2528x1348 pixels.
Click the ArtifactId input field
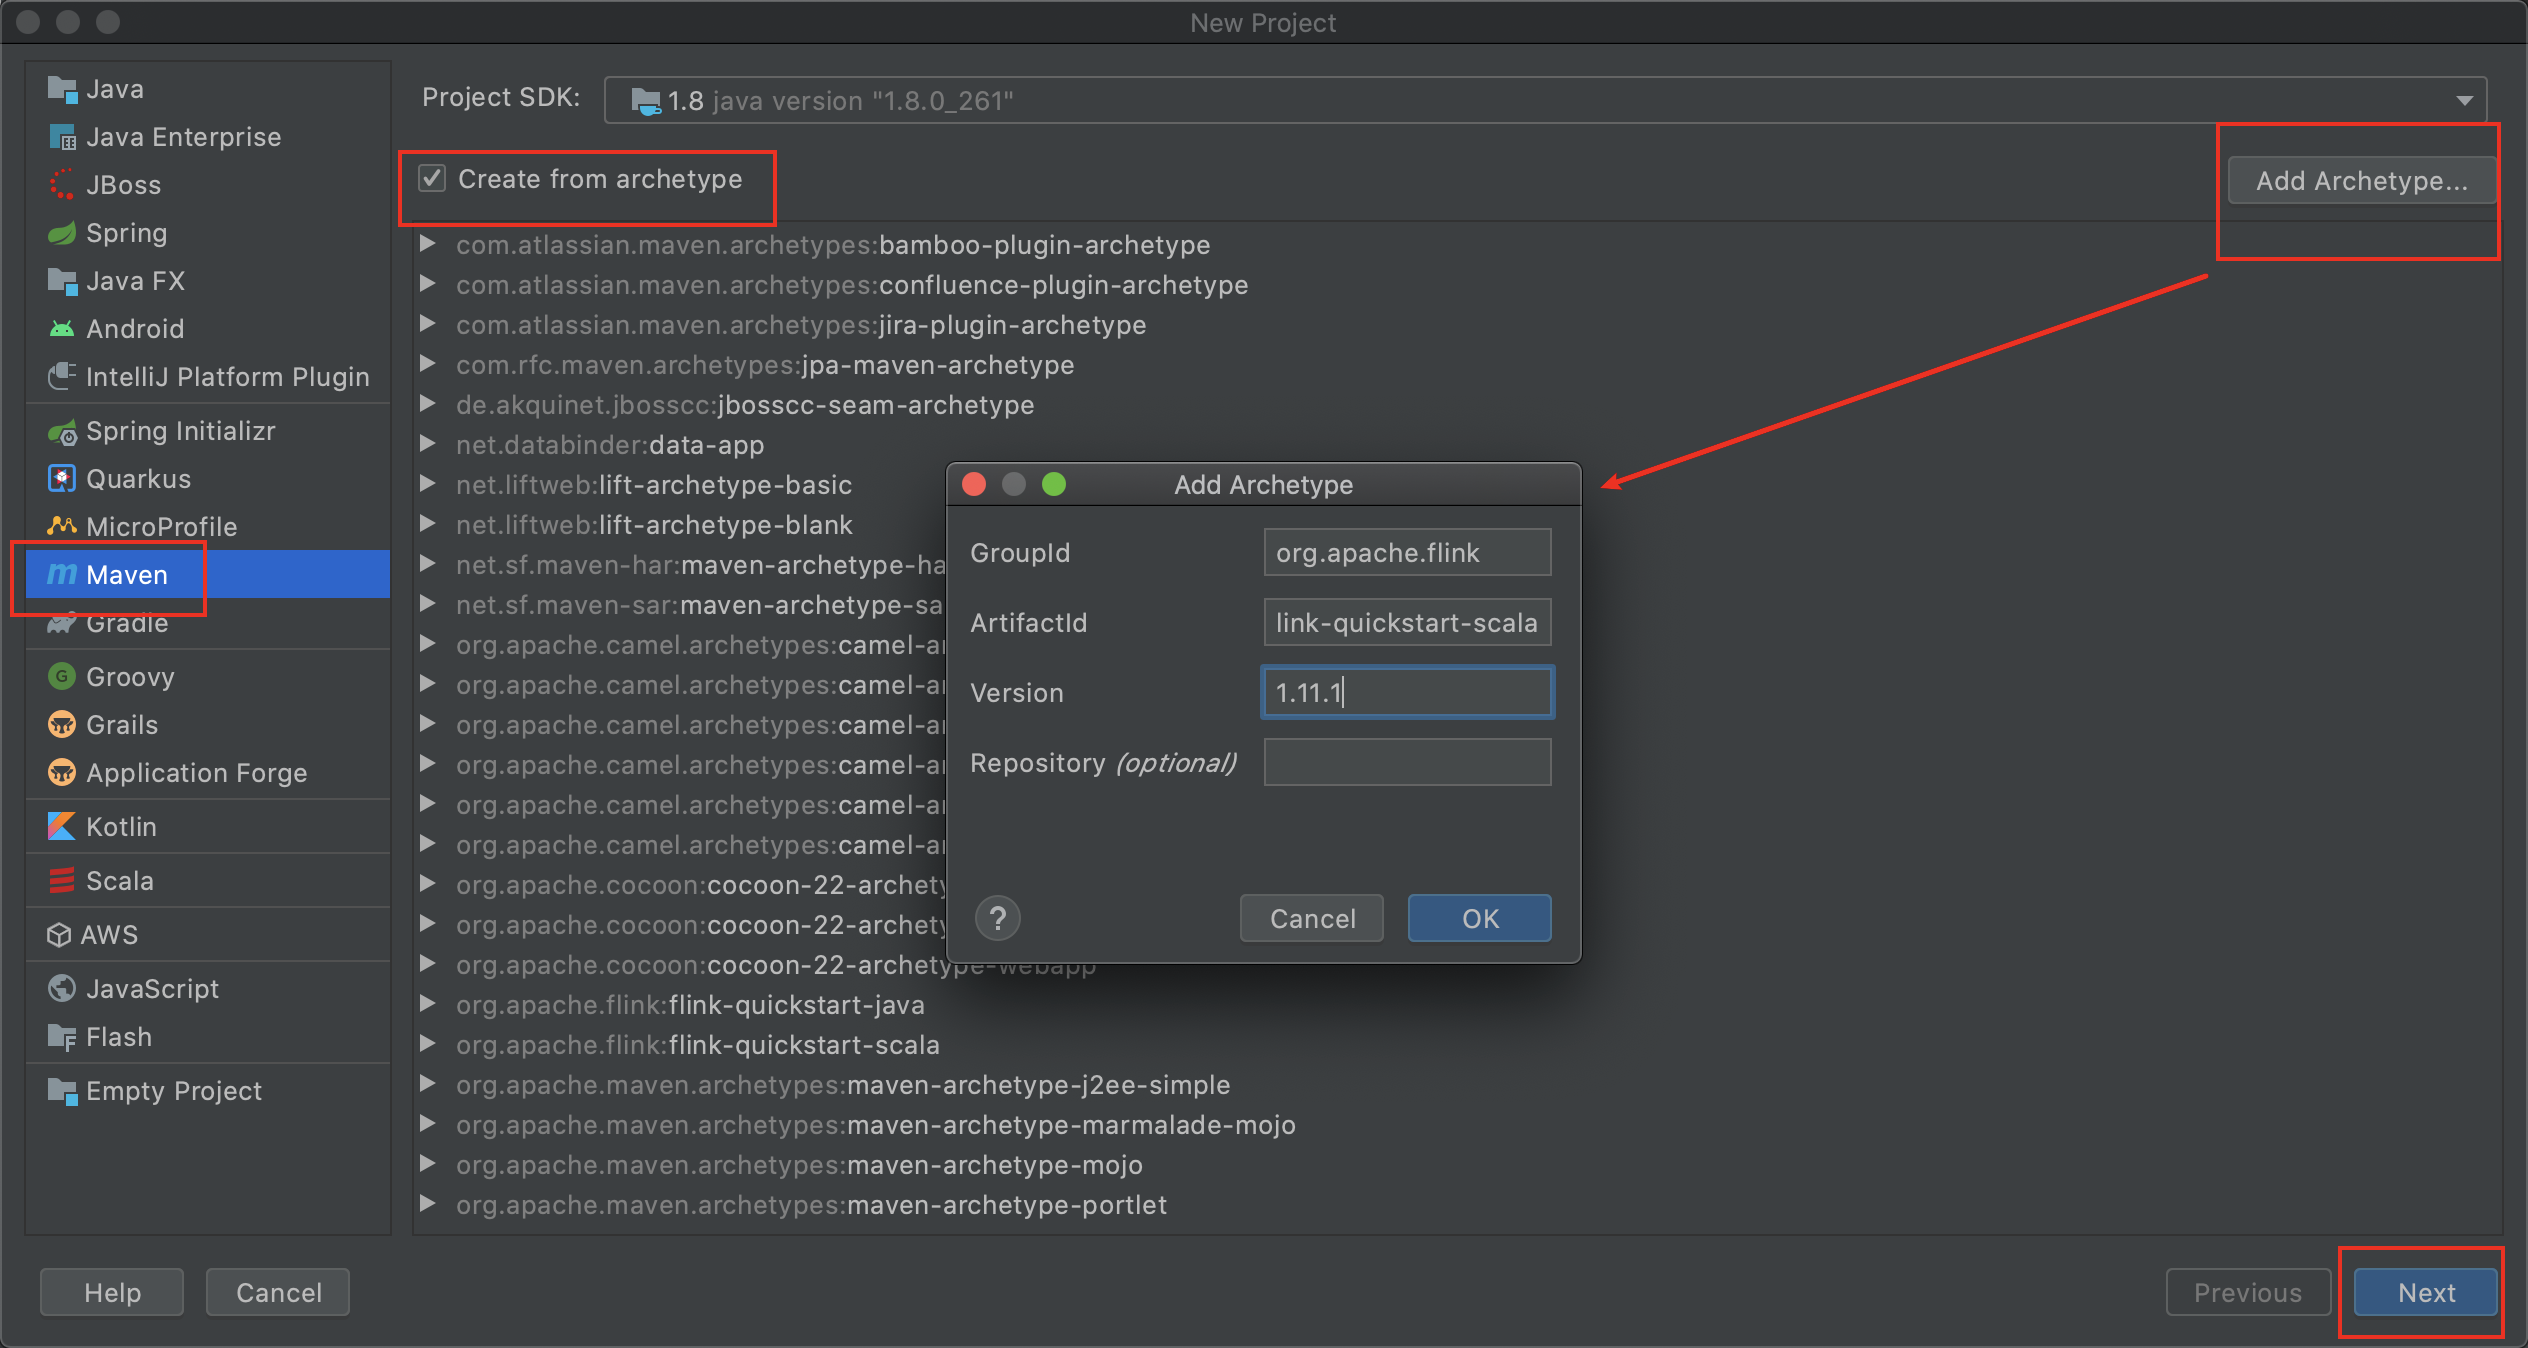pos(1407,622)
